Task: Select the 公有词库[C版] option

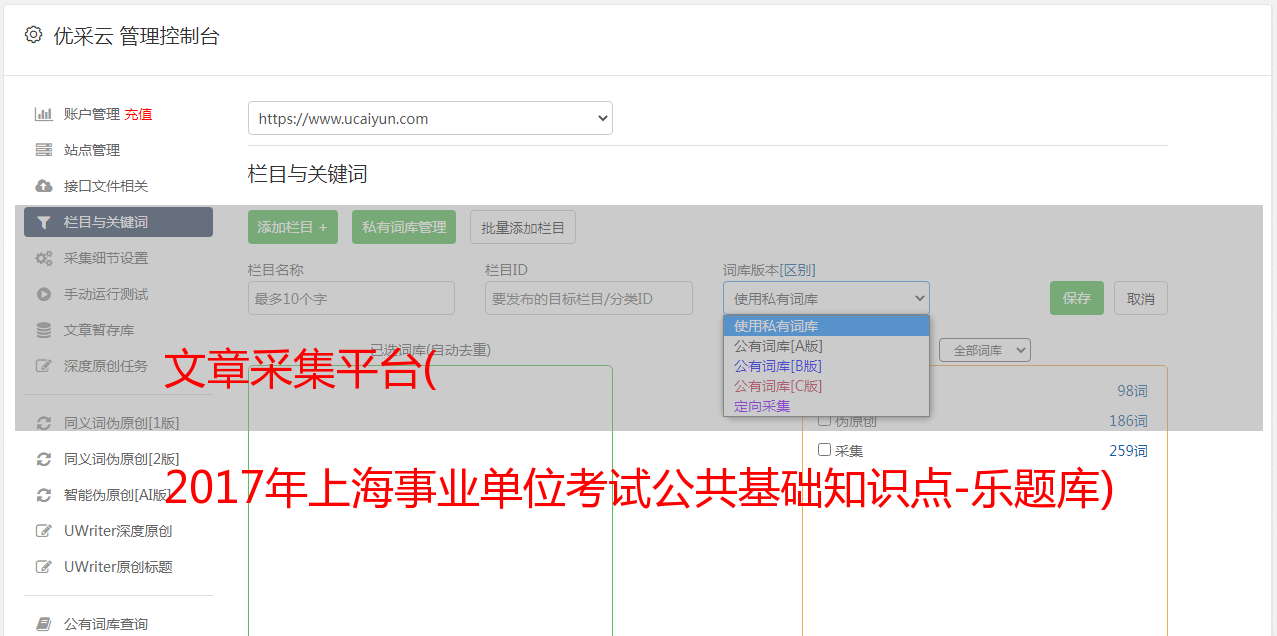Action: 826,386
